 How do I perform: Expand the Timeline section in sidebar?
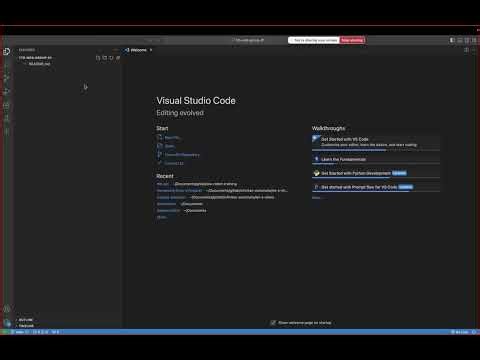pyautogui.click(x=25, y=326)
